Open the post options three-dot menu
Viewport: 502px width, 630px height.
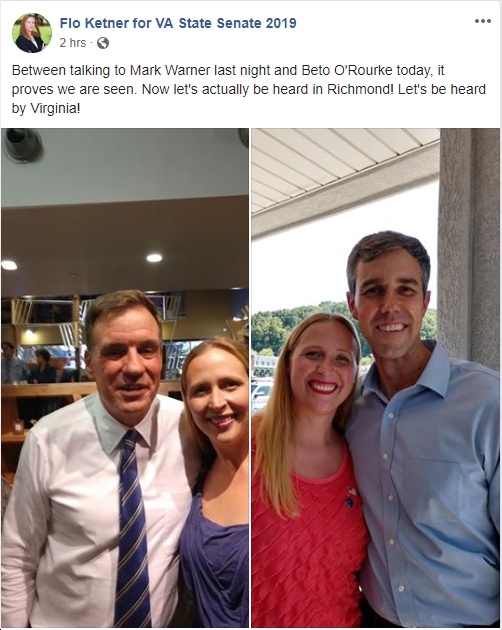click(x=482, y=21)
